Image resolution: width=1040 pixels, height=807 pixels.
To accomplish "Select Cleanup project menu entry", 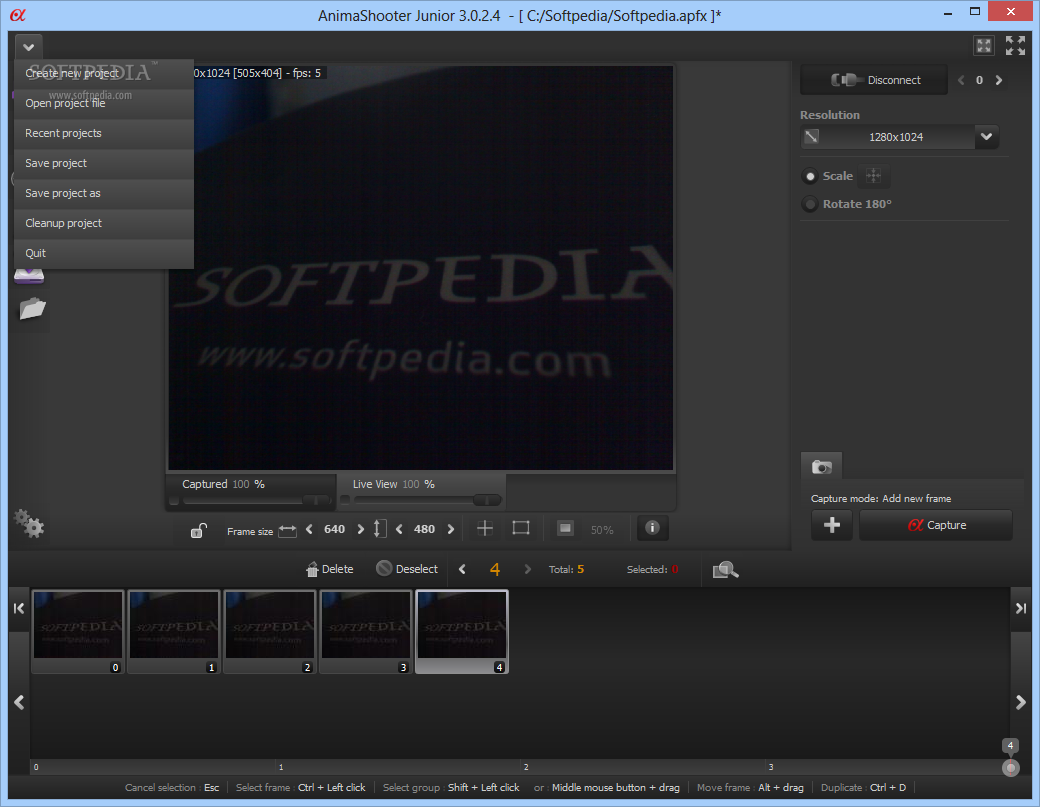I will pos(104,223).
